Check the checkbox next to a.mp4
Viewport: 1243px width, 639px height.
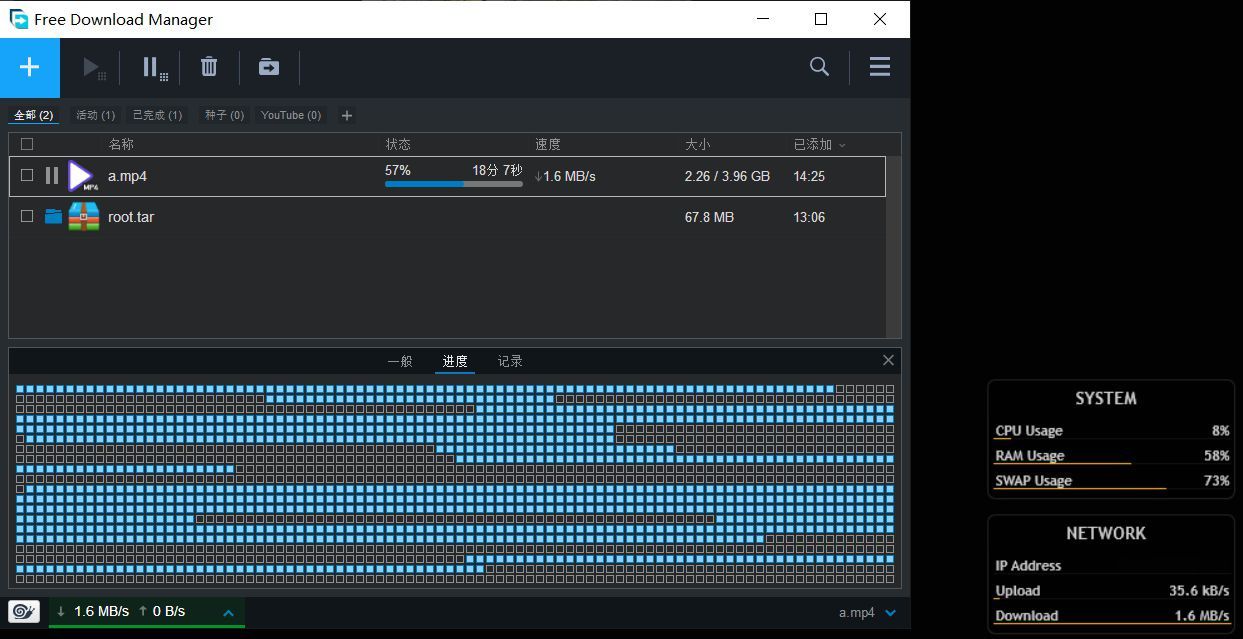click(27, 176)
